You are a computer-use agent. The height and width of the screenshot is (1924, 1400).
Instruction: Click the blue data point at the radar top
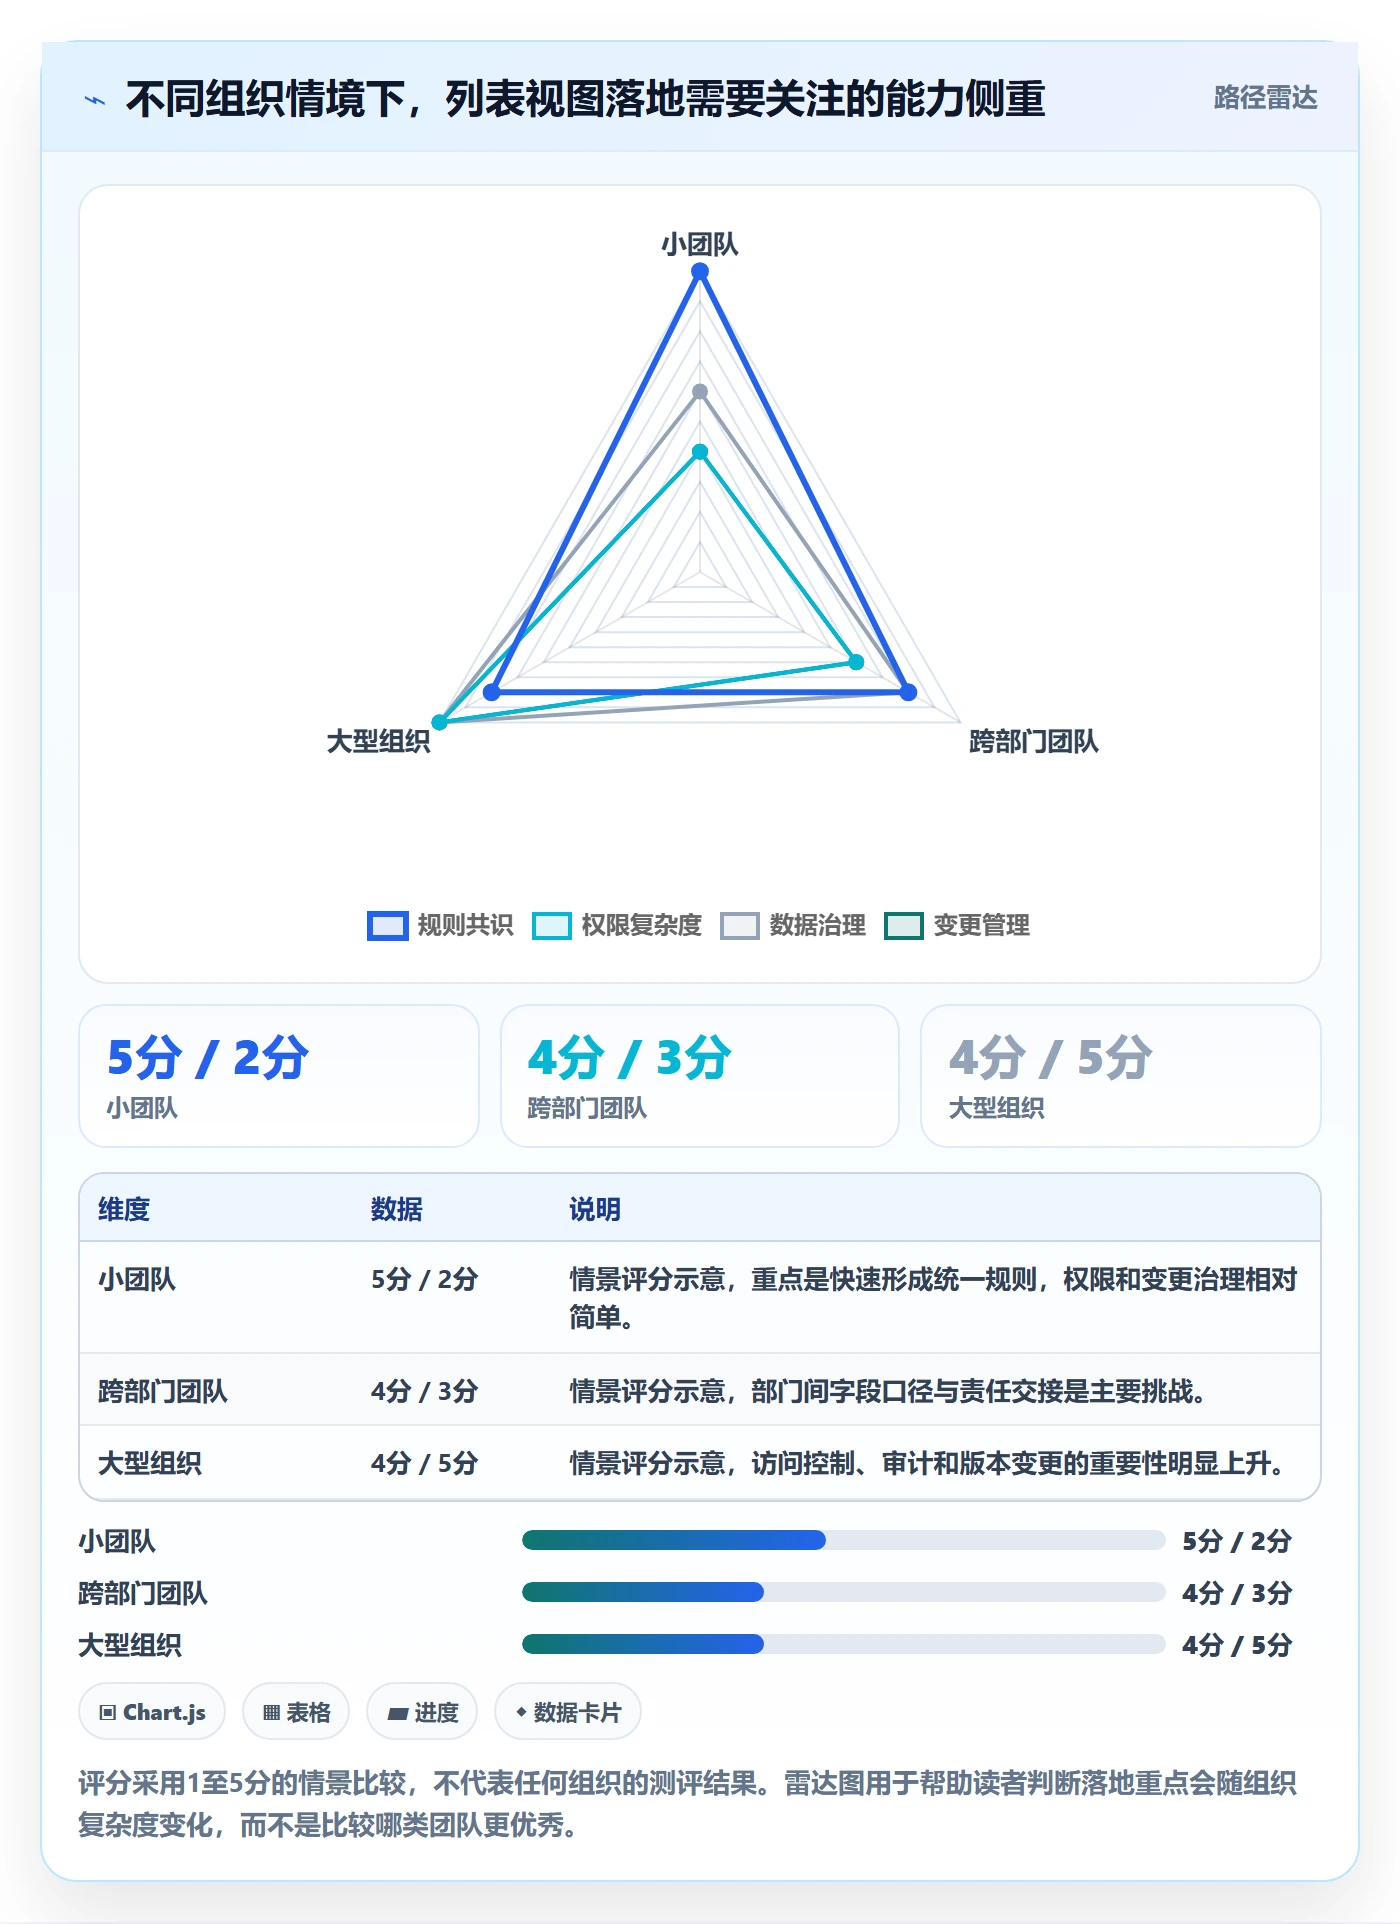tap(700, 271)
